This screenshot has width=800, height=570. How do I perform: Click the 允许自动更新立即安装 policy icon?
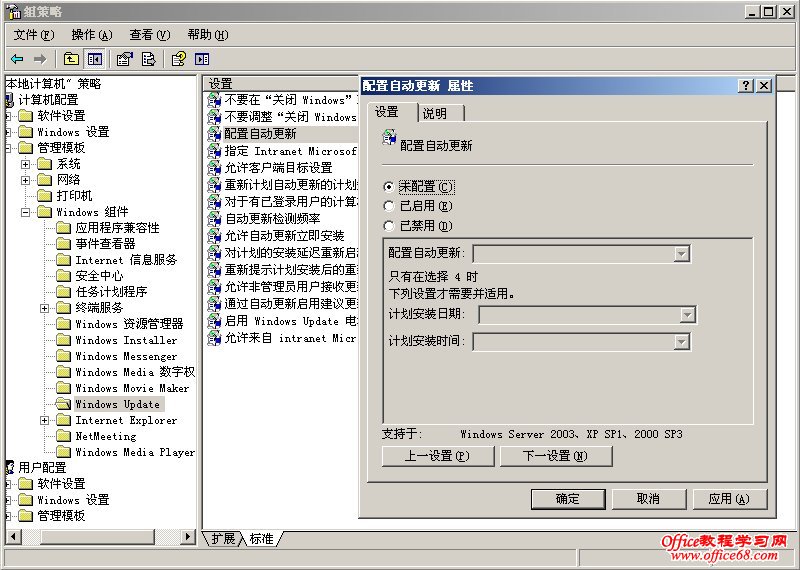coord(214,236)
